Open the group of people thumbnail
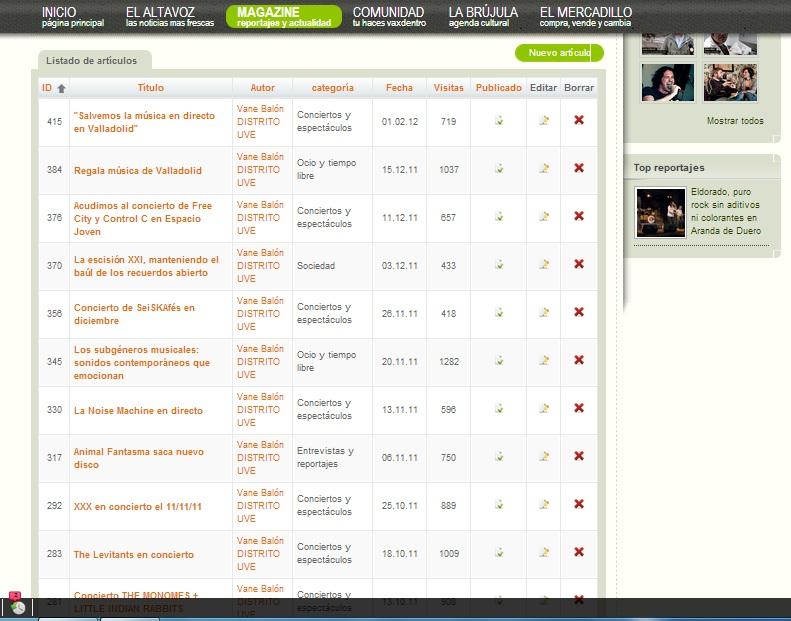 (x=730, y=83)
